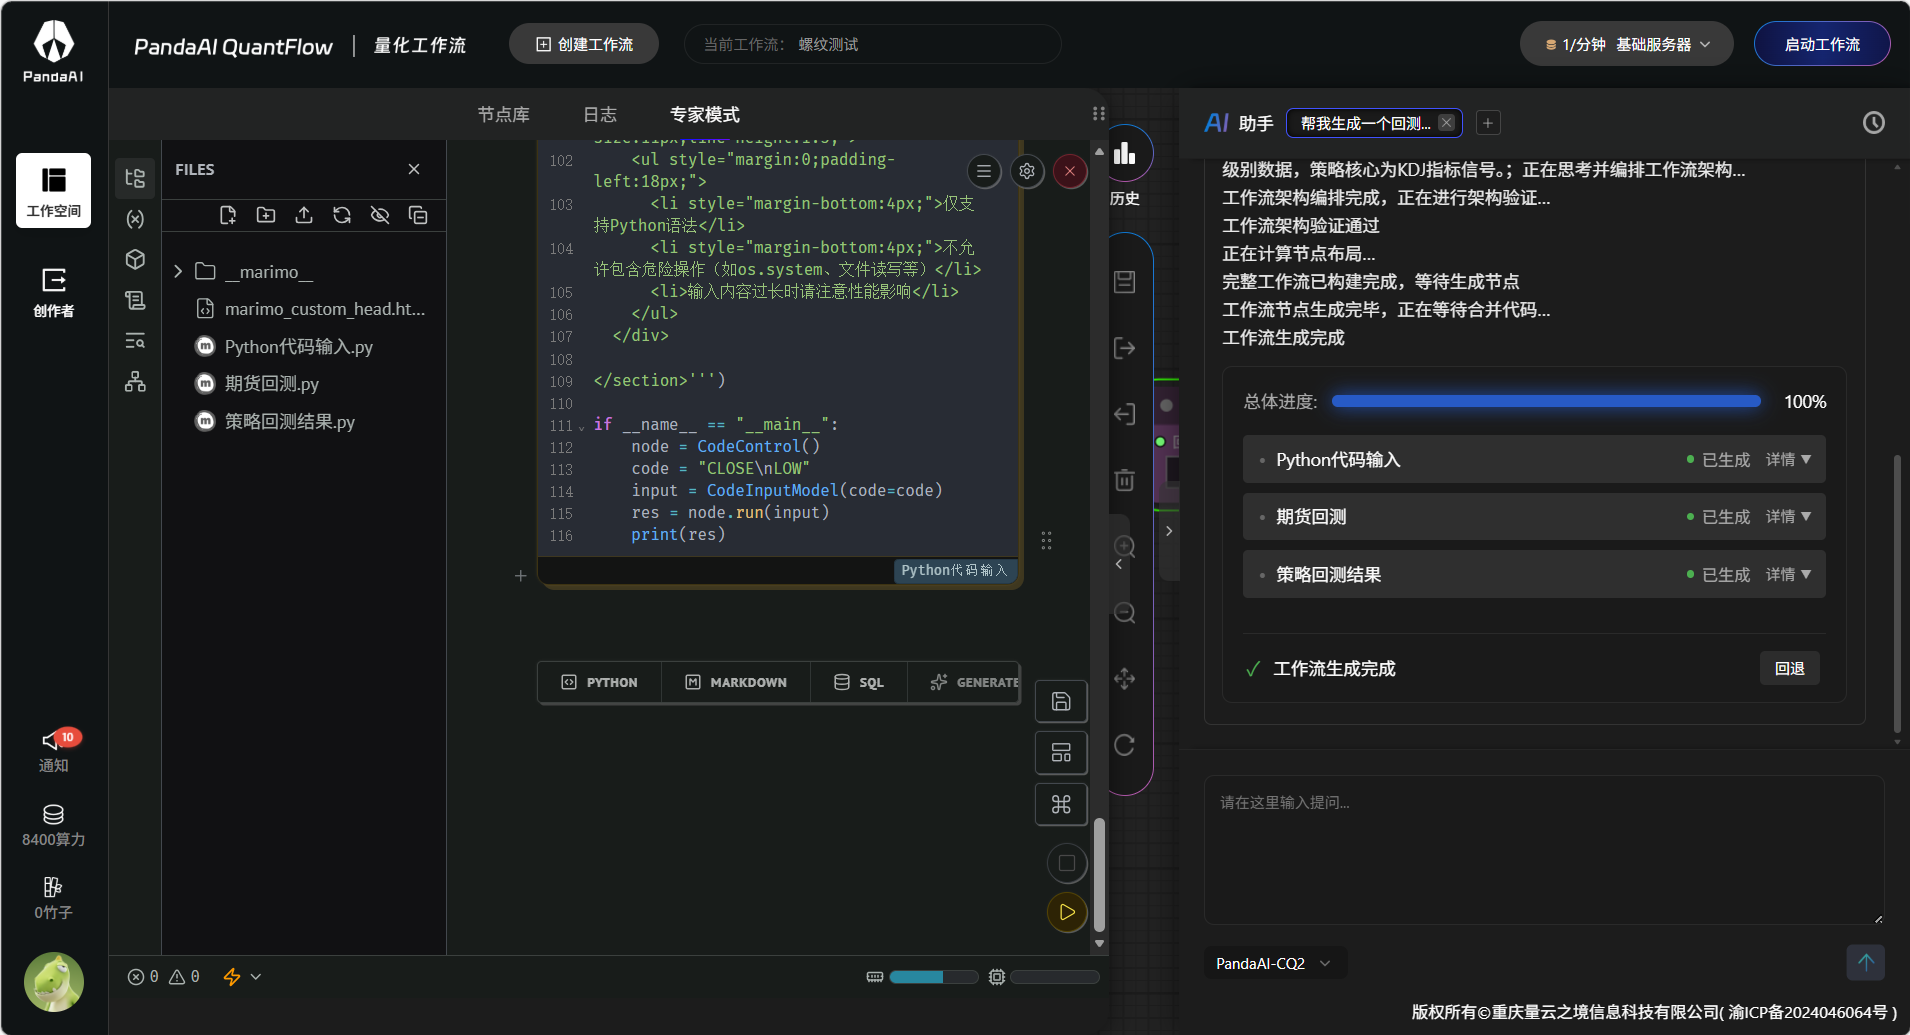
Task: Click the upload file icon in FILES
Action: tap(304, 215)
